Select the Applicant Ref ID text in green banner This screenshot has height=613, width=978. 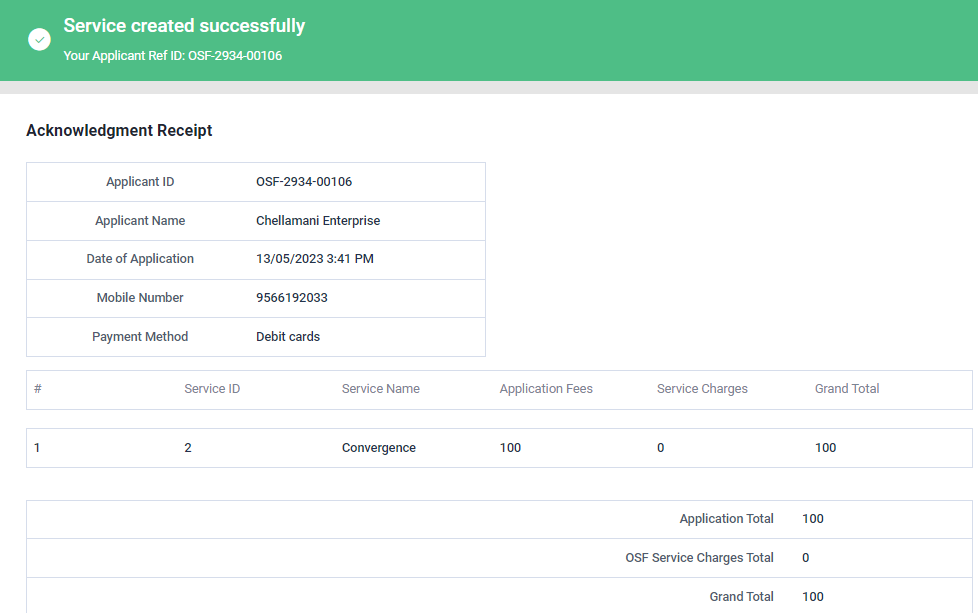(173, 56)
